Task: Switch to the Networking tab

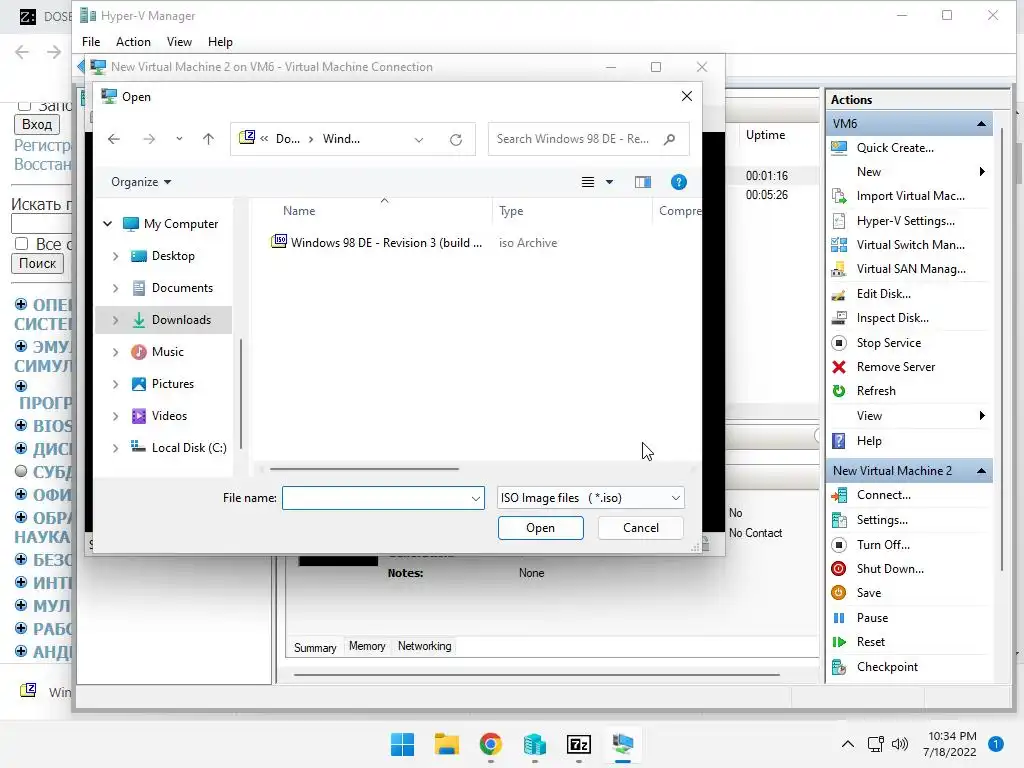Action: coord(424,646)
